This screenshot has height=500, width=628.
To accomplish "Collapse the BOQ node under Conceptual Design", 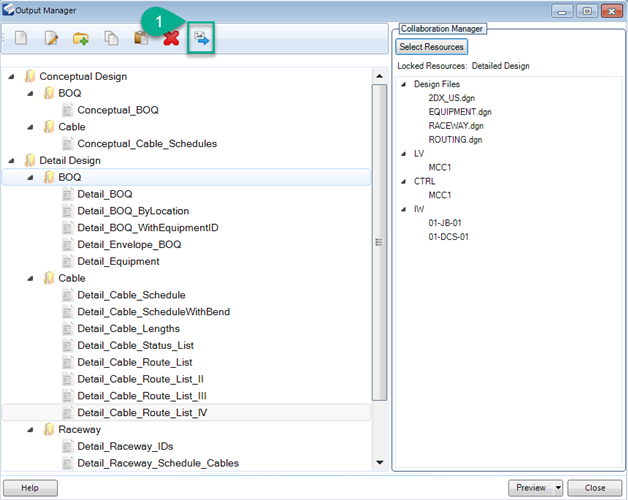I will click(30, 93).
